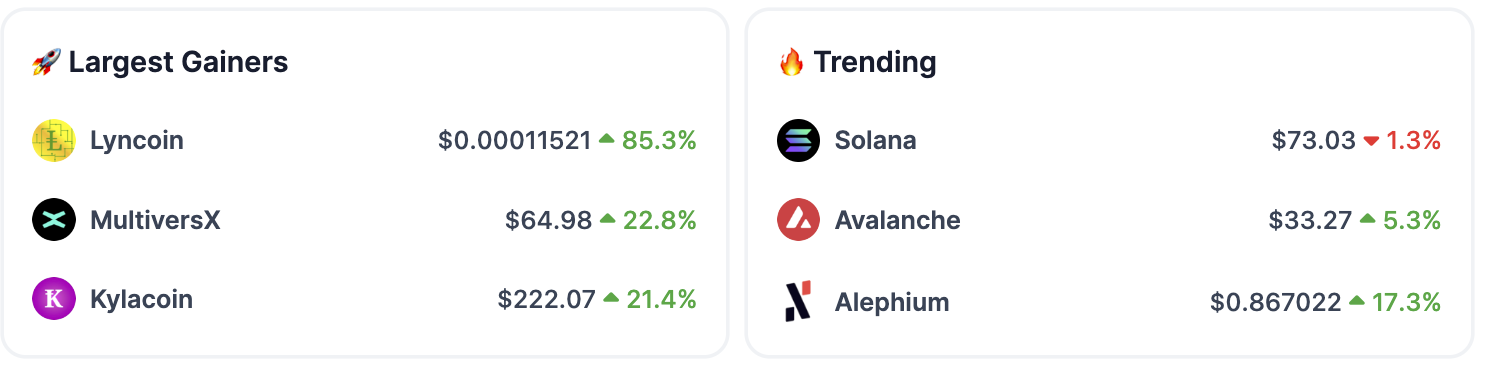This screenshot has width=1486, height=366.
Task: Click the Solana logo icon
Action: pos(798,140)
